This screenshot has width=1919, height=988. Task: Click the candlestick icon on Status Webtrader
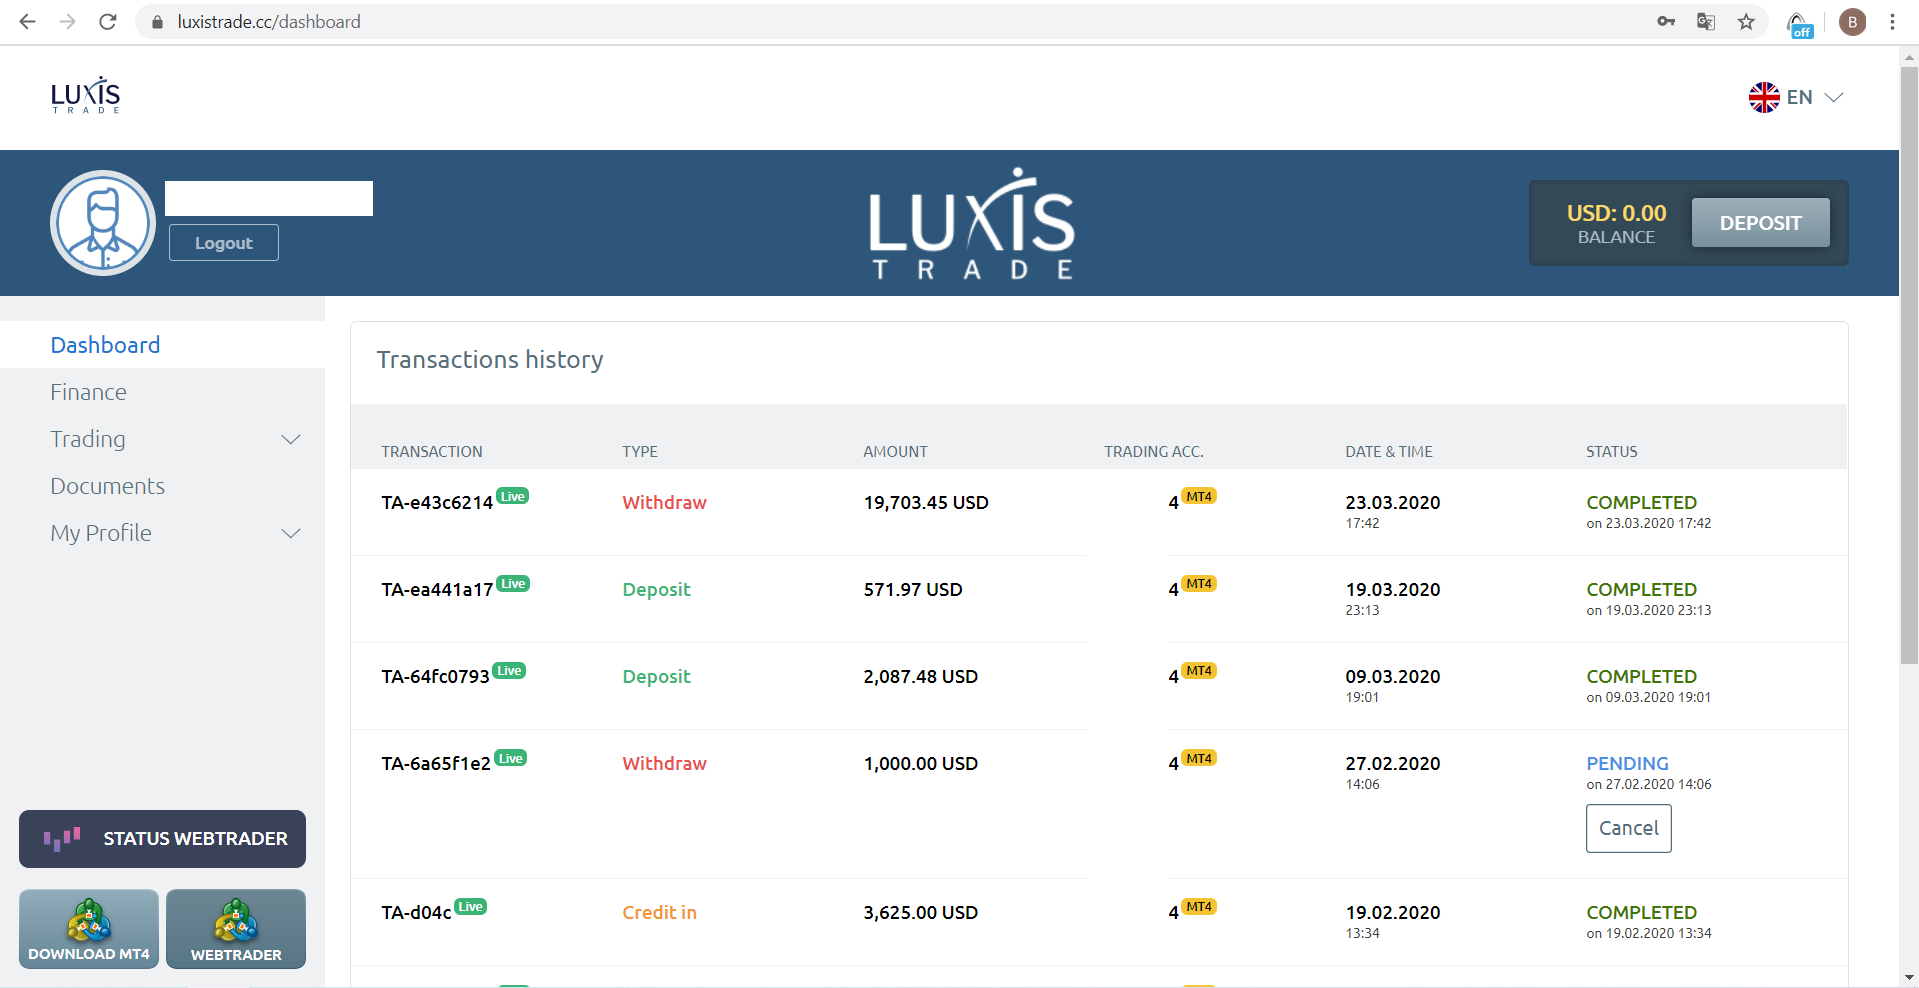[62, 838]
